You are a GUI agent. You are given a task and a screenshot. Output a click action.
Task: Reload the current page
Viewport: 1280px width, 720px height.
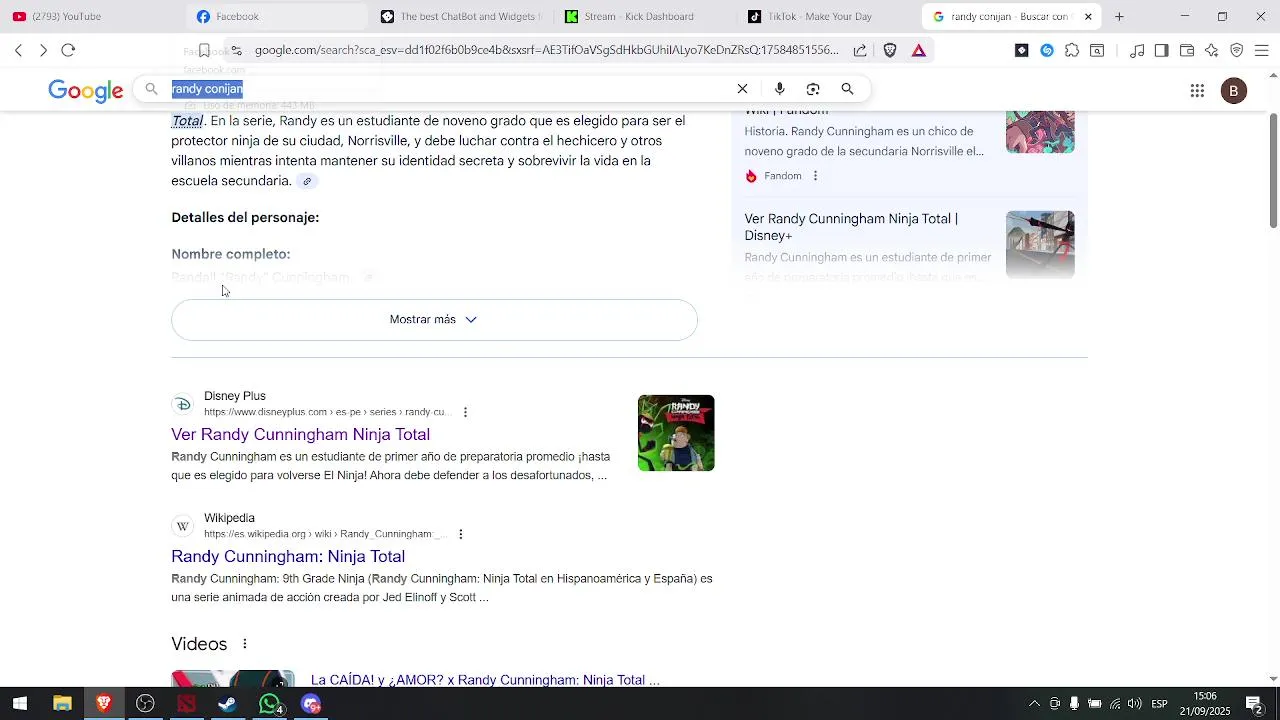click(68, 50)
